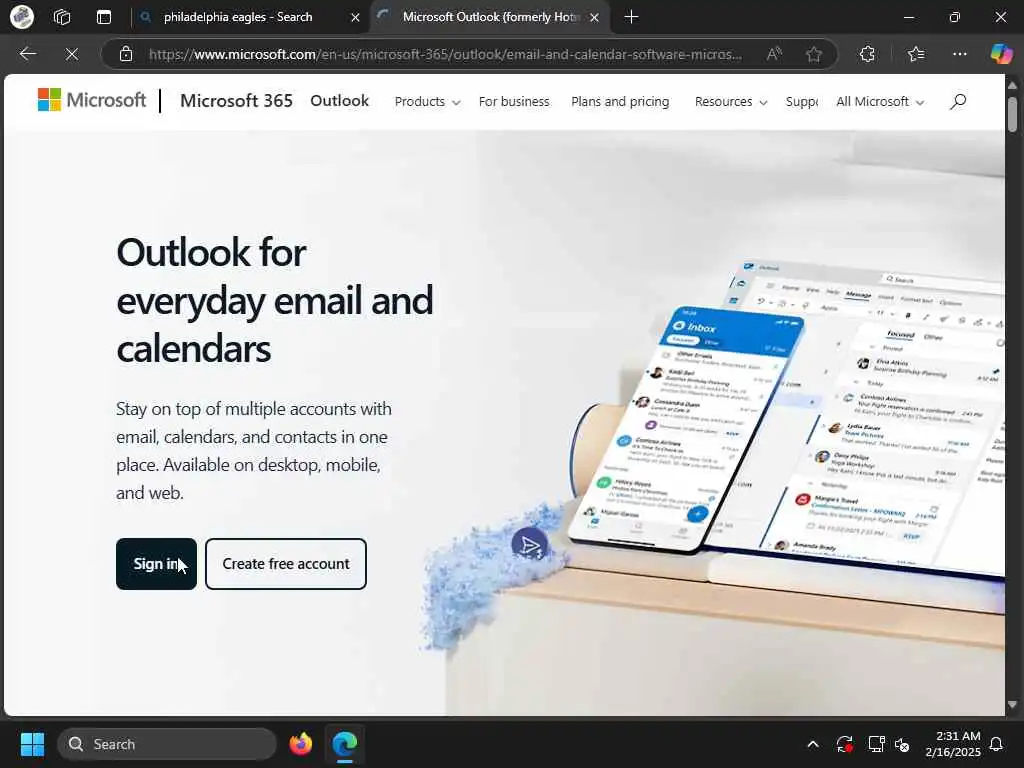Activate Read aloud icon in address bar
Viewport: 1024px width, 768px height.
pos(775,54)
